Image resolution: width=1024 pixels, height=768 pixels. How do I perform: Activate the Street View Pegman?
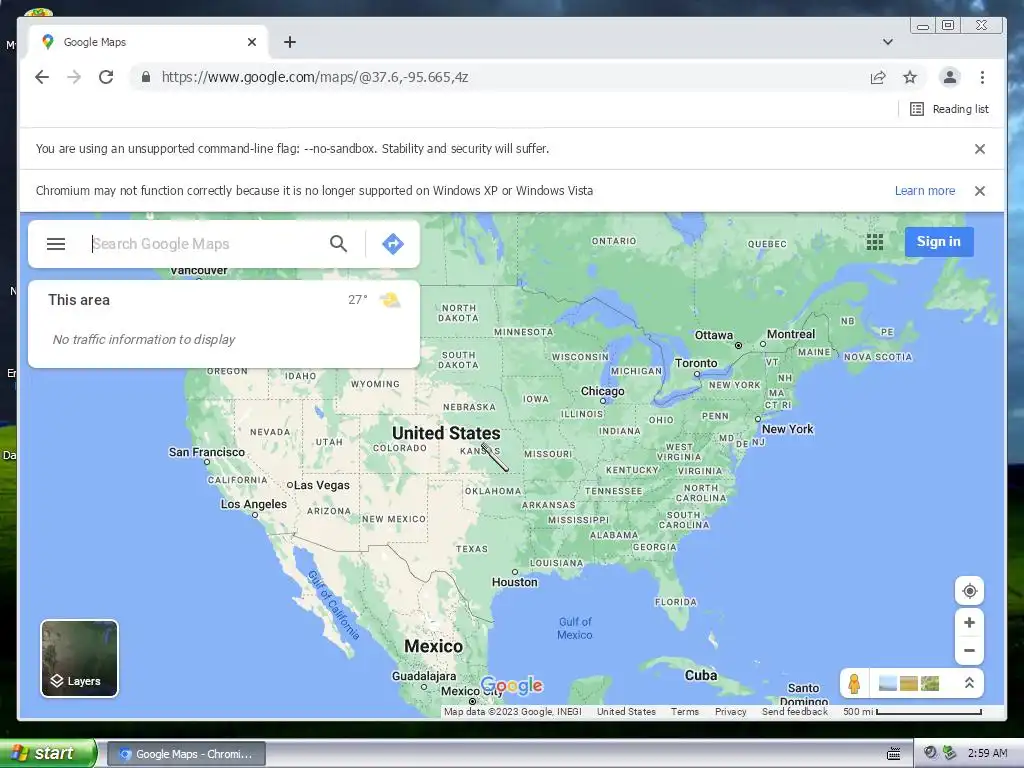pos(854,684)
